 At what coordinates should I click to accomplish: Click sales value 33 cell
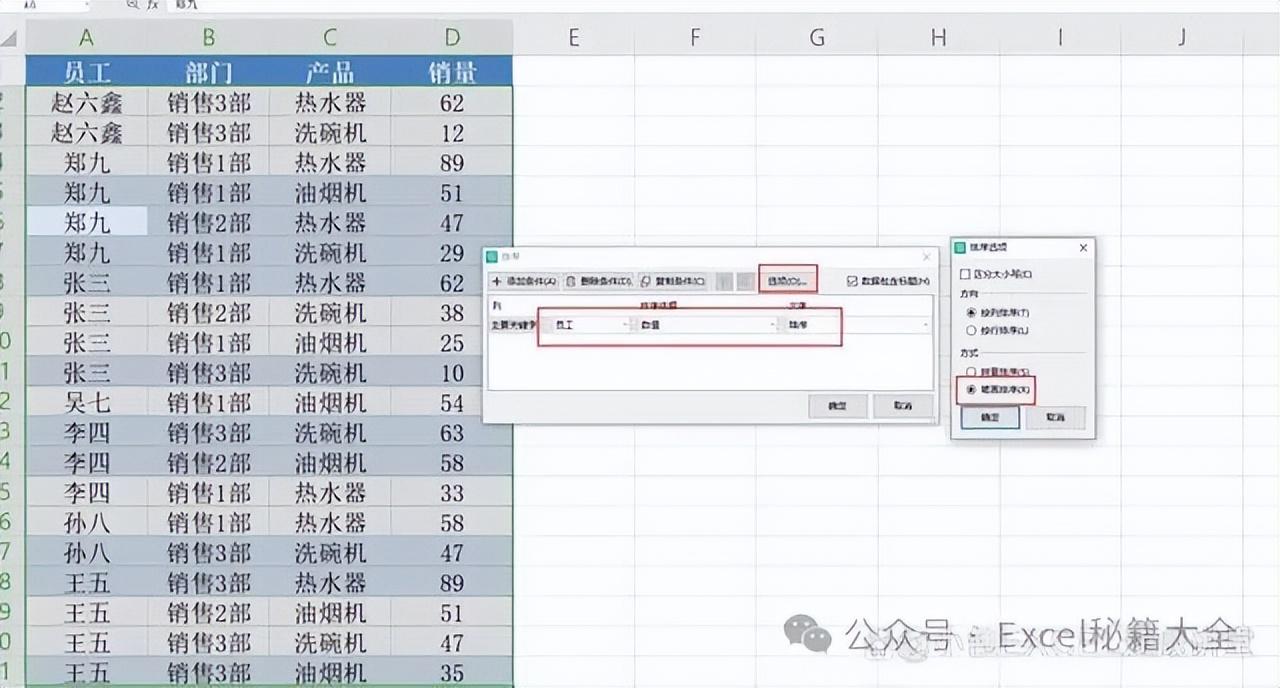coord(452,492)
